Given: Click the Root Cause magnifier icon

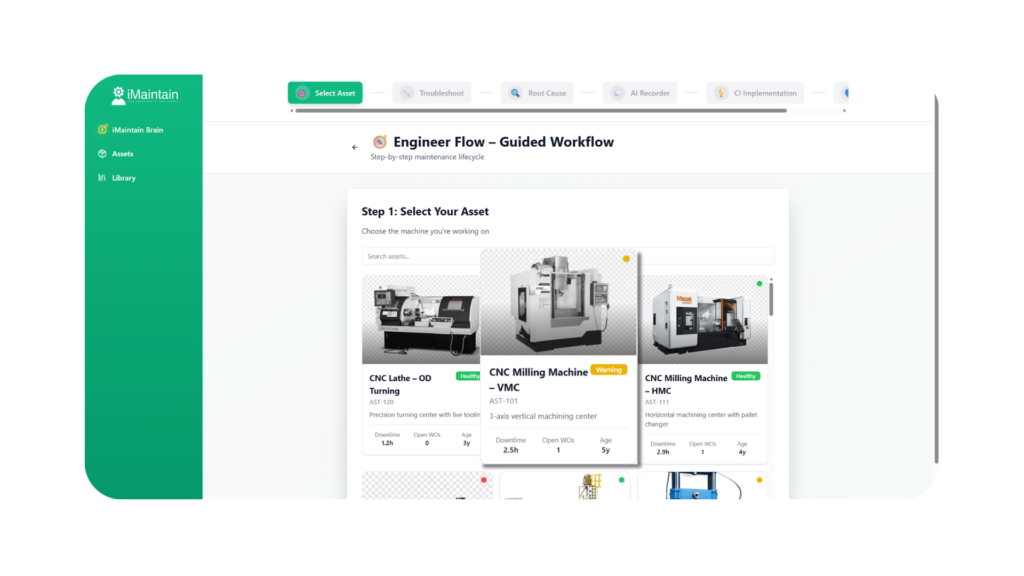Looking at the screenshot, I should [x=515, y=93].
